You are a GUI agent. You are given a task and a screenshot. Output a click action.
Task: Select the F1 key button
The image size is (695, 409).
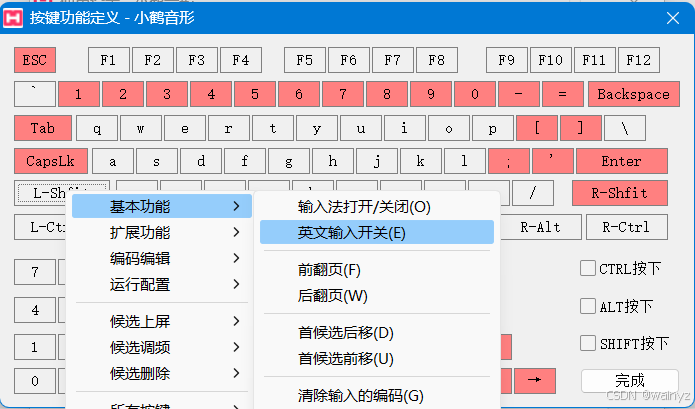tap(109, 60)
